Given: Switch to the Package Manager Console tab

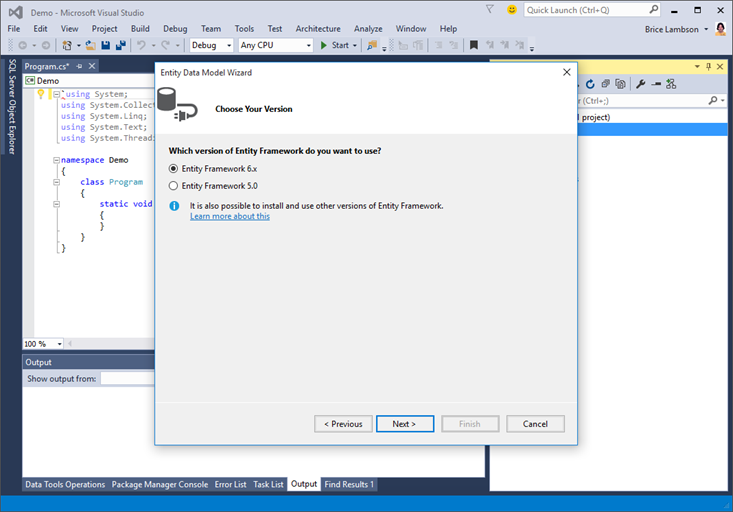Looking at the screenshot, I should (159, 484).
